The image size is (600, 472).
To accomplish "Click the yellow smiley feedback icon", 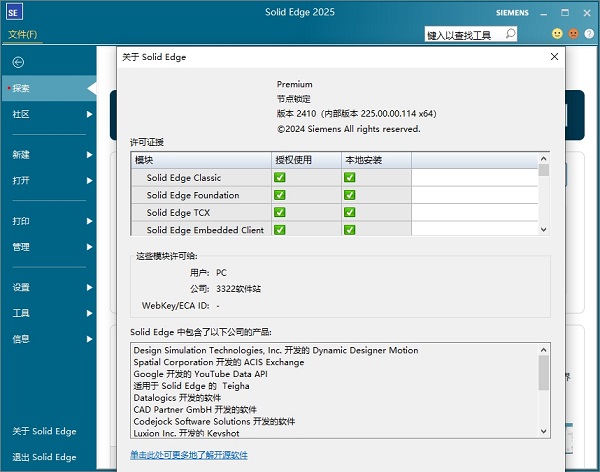I will pos(557,34).
